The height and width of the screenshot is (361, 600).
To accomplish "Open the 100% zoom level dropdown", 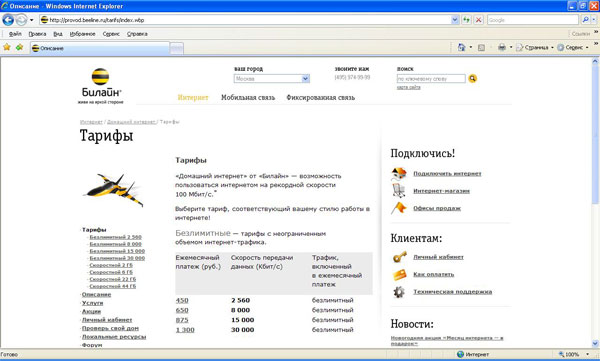I will [x=588, y=354].
